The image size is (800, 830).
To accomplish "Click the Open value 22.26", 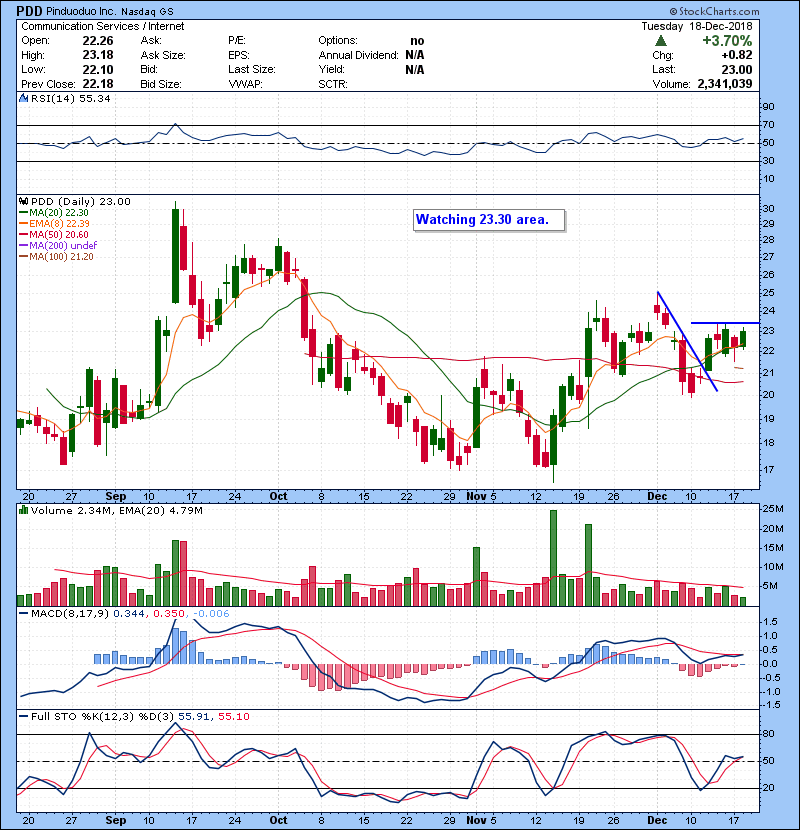I will (x=98, y=41).
